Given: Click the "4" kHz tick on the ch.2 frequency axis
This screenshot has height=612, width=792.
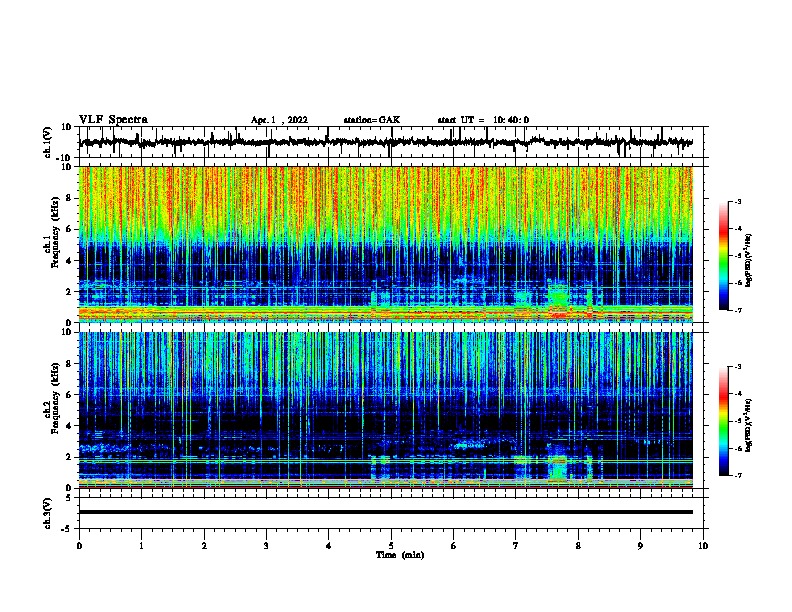Looking at the screenshot, I should [69, 426].
